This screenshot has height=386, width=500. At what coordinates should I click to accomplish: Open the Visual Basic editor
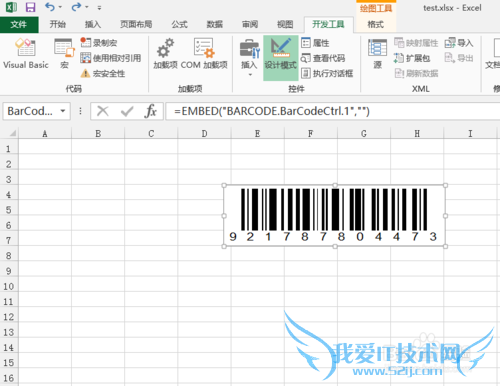(x=26, y=53)
